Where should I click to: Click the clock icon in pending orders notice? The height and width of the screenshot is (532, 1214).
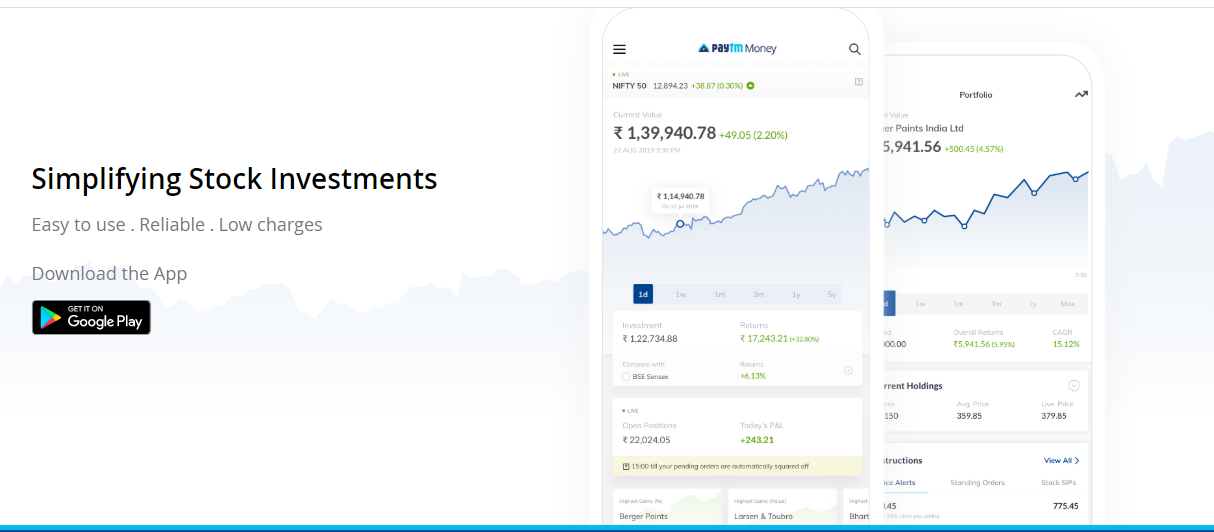tap(626, 466)
